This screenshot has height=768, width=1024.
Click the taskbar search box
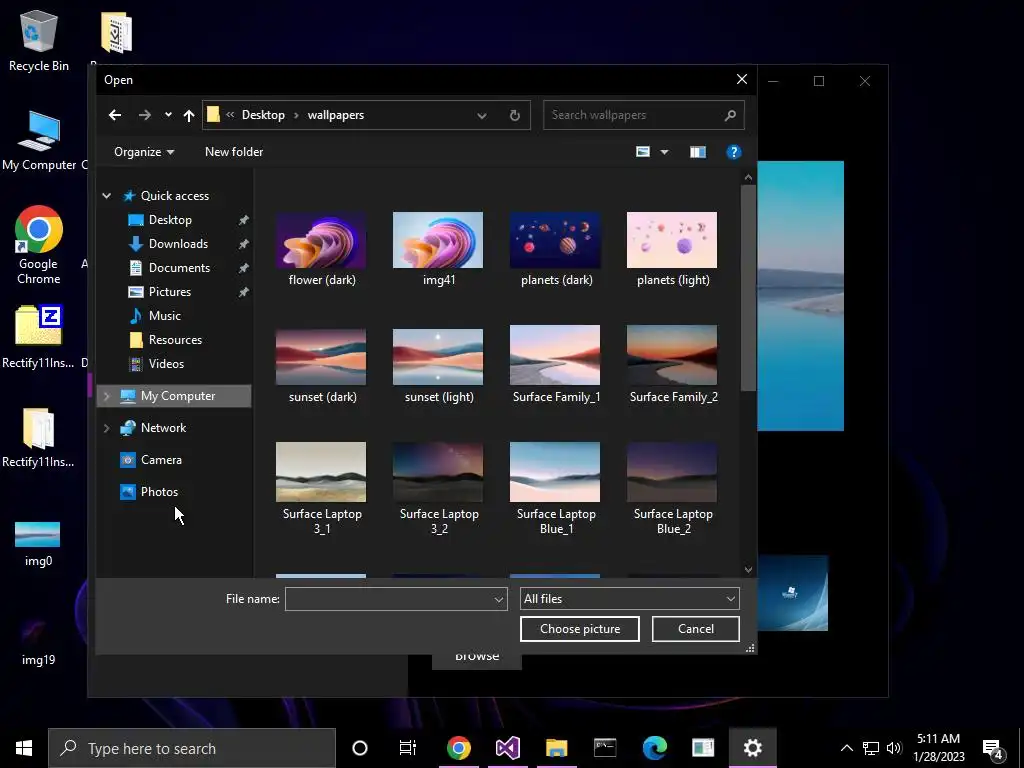pos(192,748)
